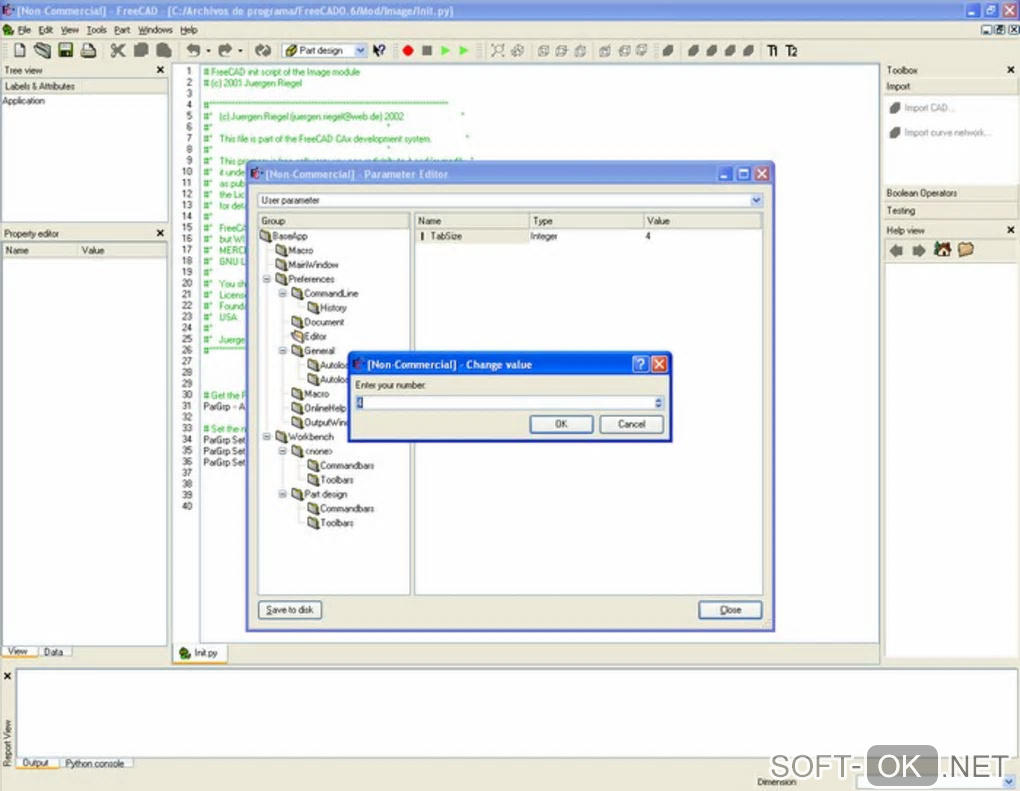Open the Tools menu

tap(96, 30)
